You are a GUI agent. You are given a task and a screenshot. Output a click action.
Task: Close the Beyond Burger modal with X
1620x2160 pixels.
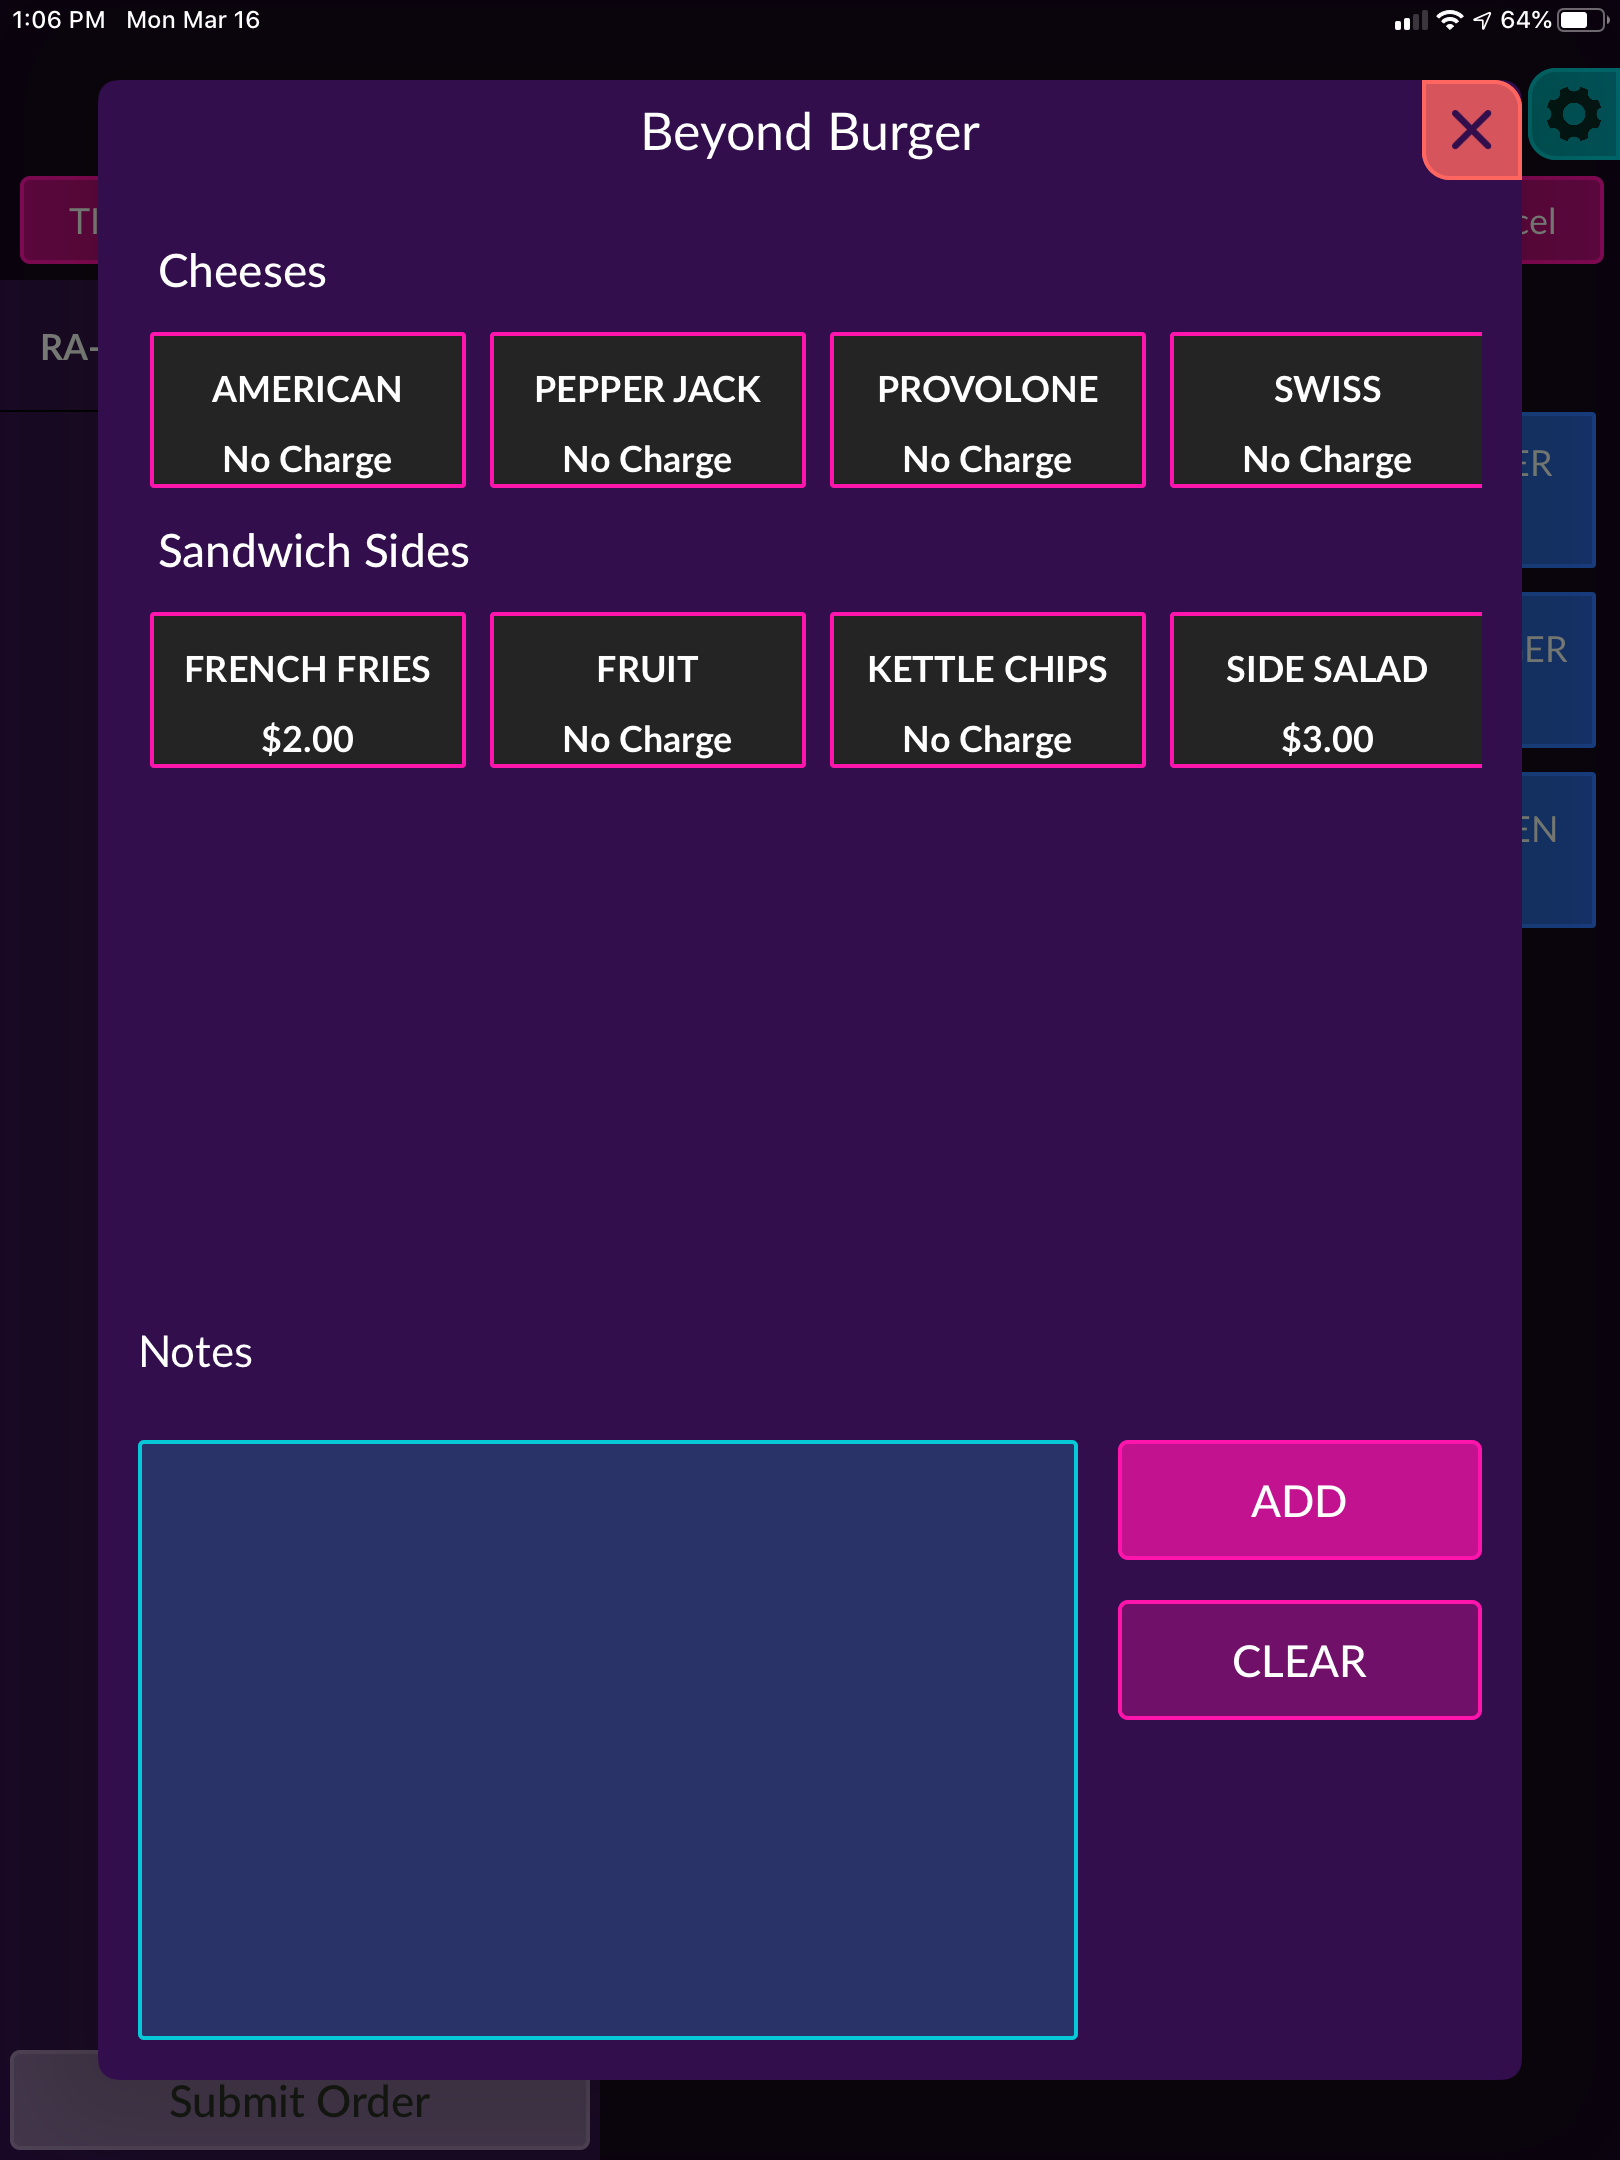click(1471, 130)
